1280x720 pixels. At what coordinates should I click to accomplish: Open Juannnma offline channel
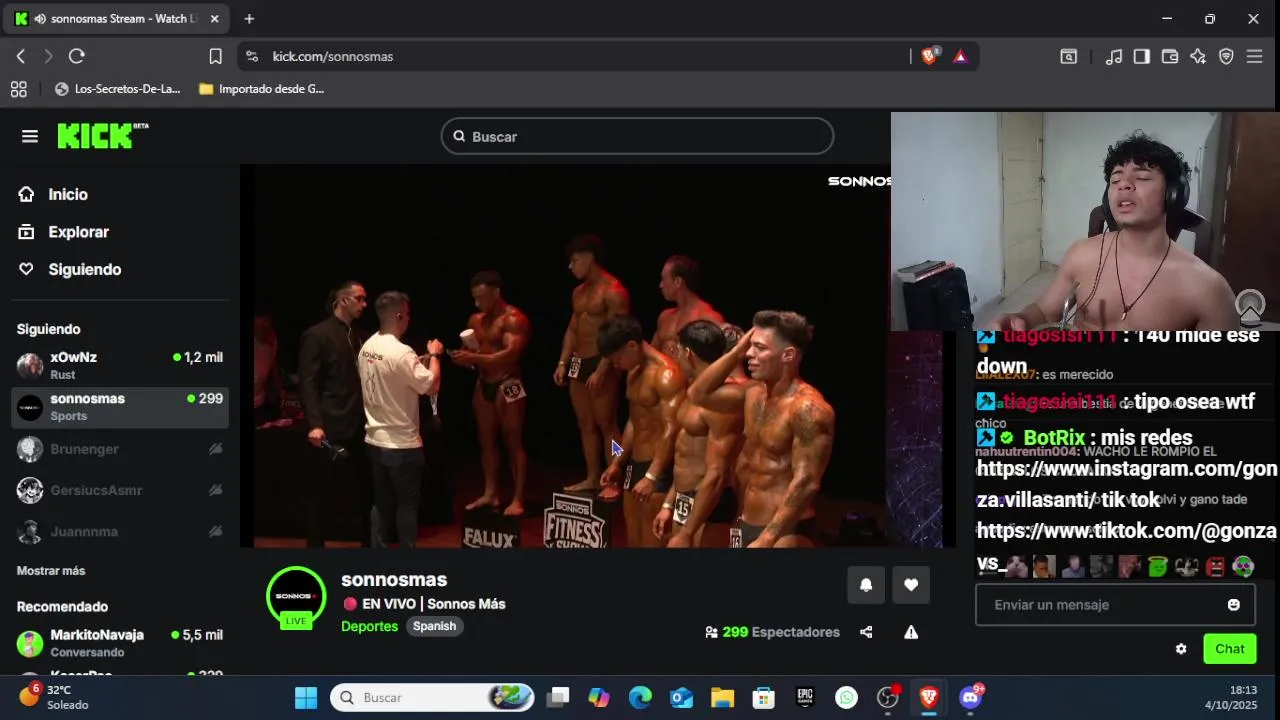click(x=120, y=531)
